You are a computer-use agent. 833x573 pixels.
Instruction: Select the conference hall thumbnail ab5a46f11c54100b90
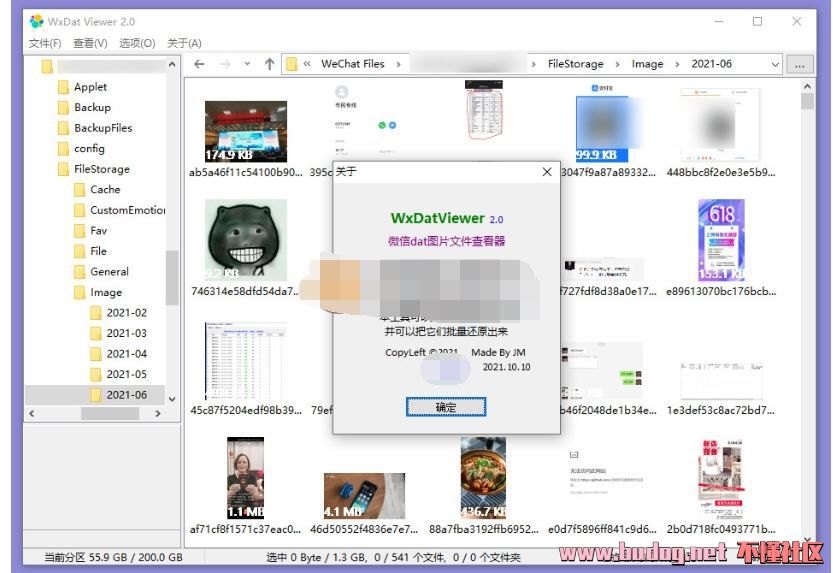pyautogui.click(x=246, y=131)
